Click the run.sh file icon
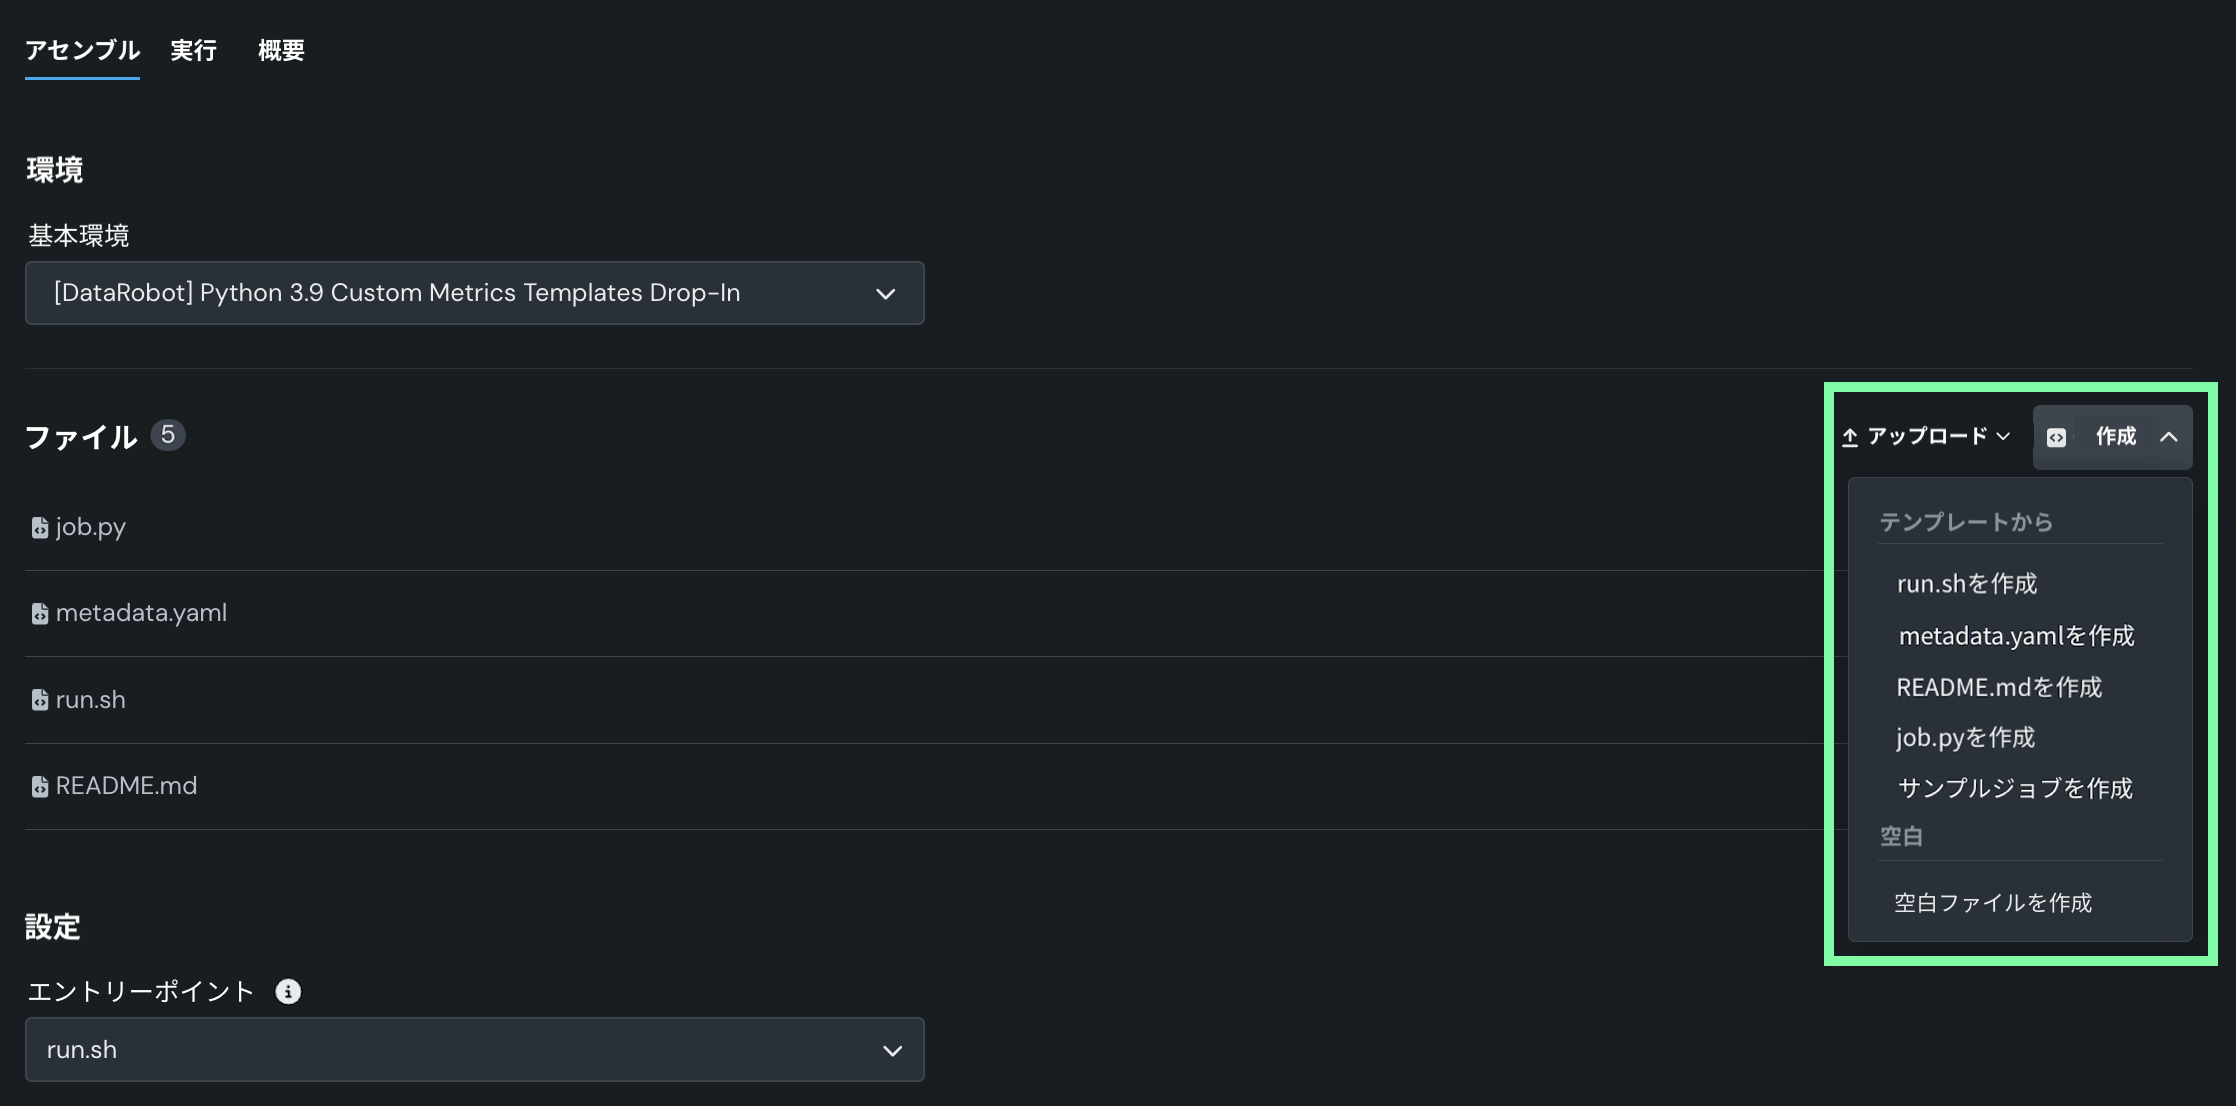Viewport: 2236px width, 1106px height. [x=40, y=700]
